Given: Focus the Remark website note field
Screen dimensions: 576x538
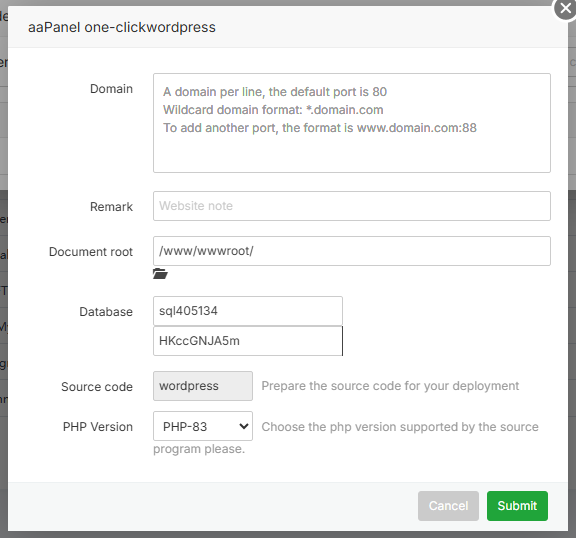Looking at the screenshot, I should [x=352, y=206].
